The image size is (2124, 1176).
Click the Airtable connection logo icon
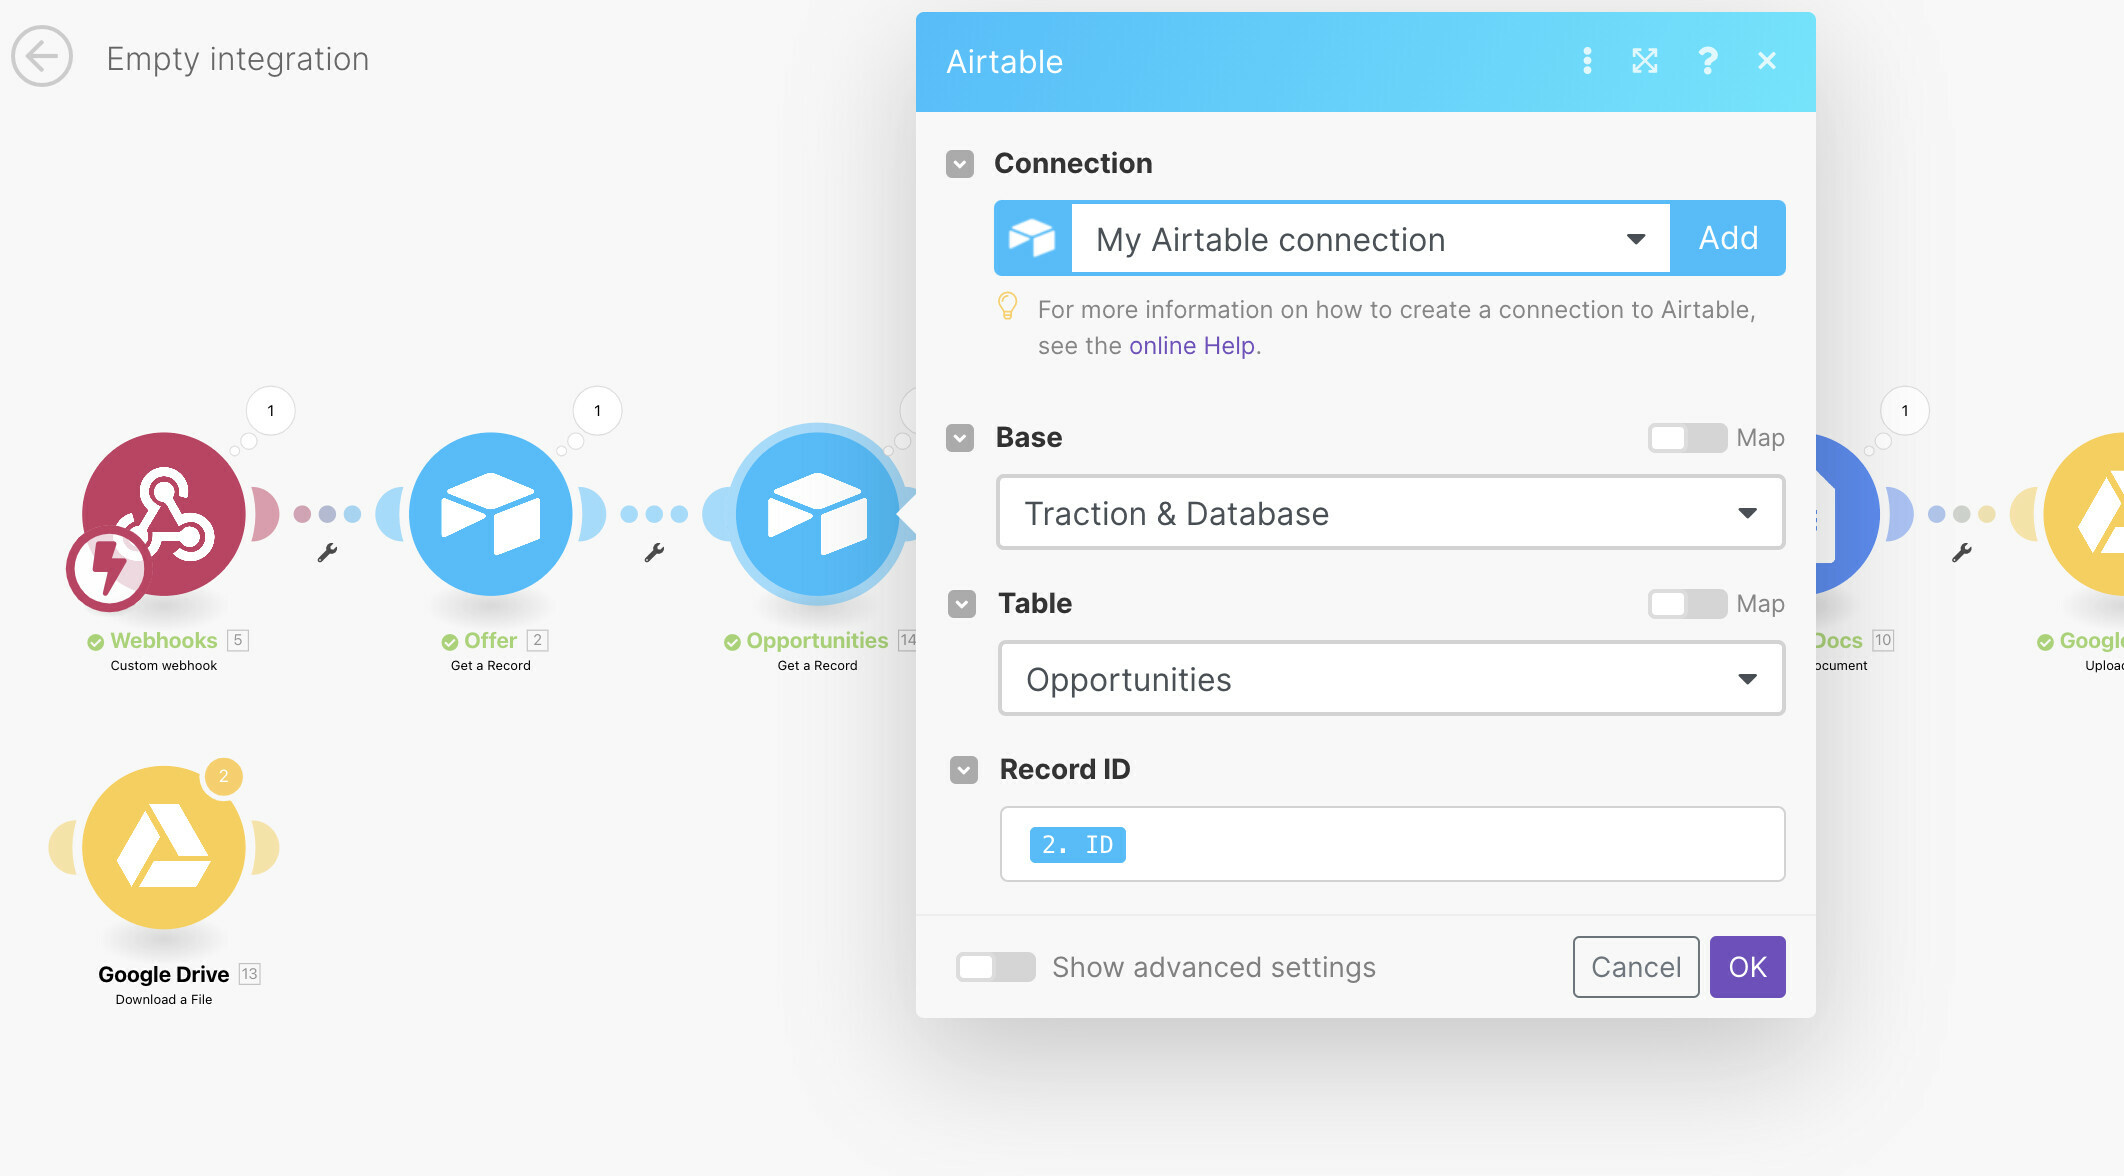[1032, 238]
